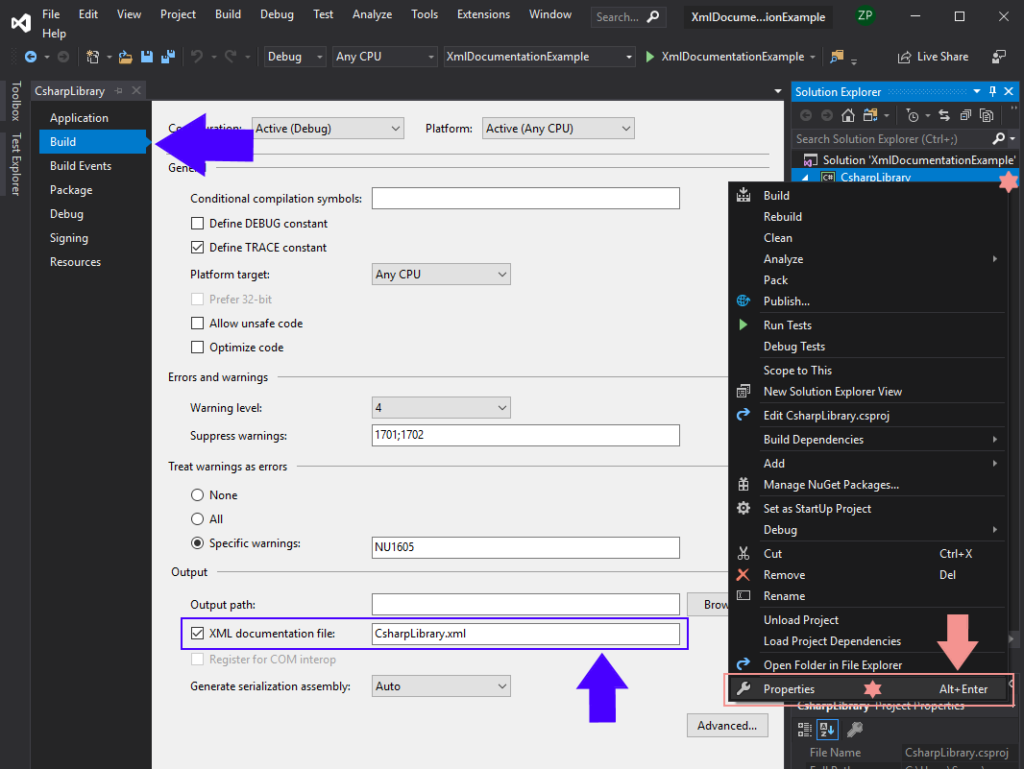Click the Find in Files toolbar icon
Viewport: 1024px width, 769px height.
pyautogui.click(x=837, y=57)
